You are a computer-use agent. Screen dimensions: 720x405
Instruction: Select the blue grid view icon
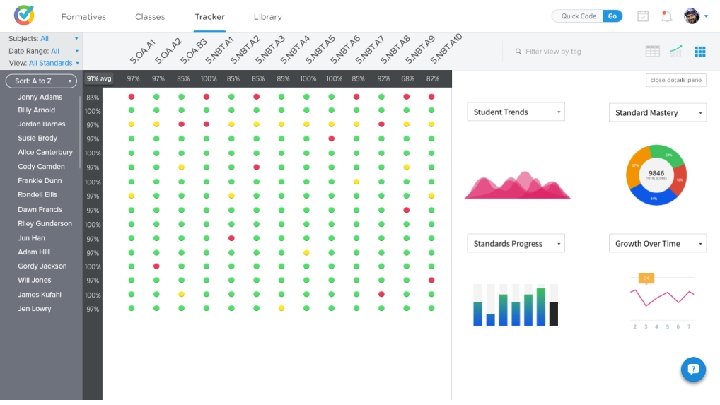point(700,51)
